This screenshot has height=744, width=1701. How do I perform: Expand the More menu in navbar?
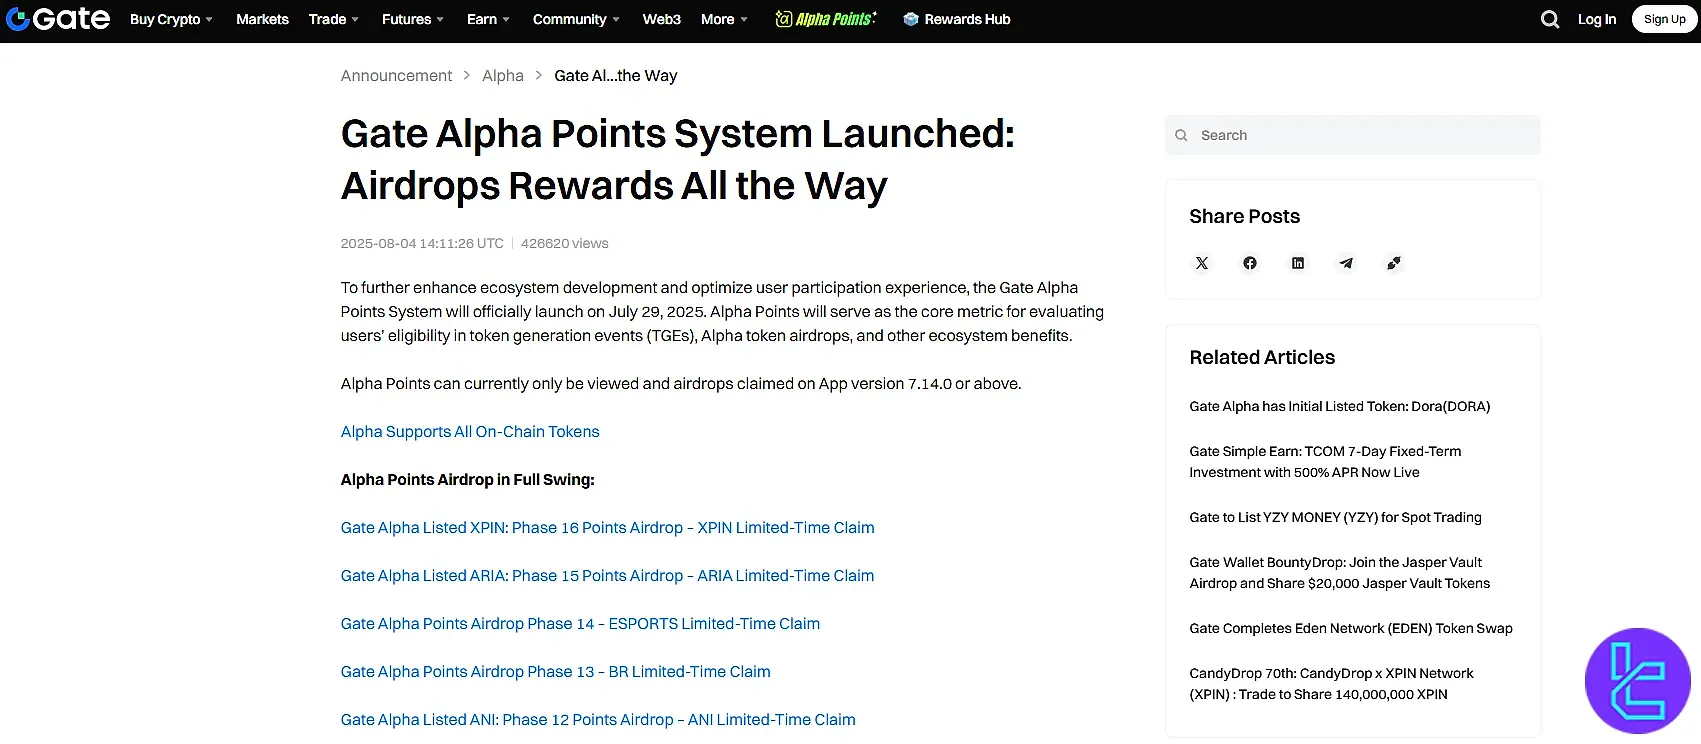[x=724, y=19]
